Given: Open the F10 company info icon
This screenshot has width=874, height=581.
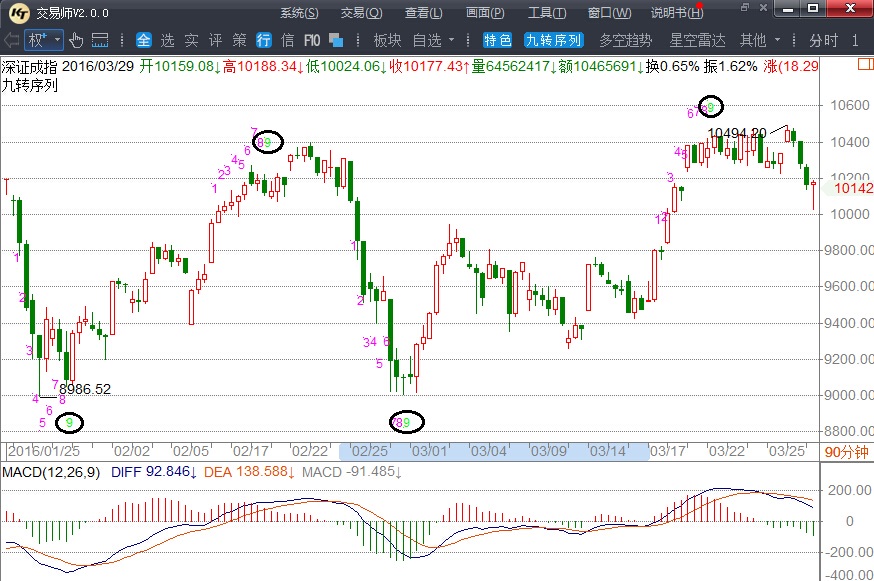Looking at the screenshot, I should pyautogui.click(x=311, y=40).
